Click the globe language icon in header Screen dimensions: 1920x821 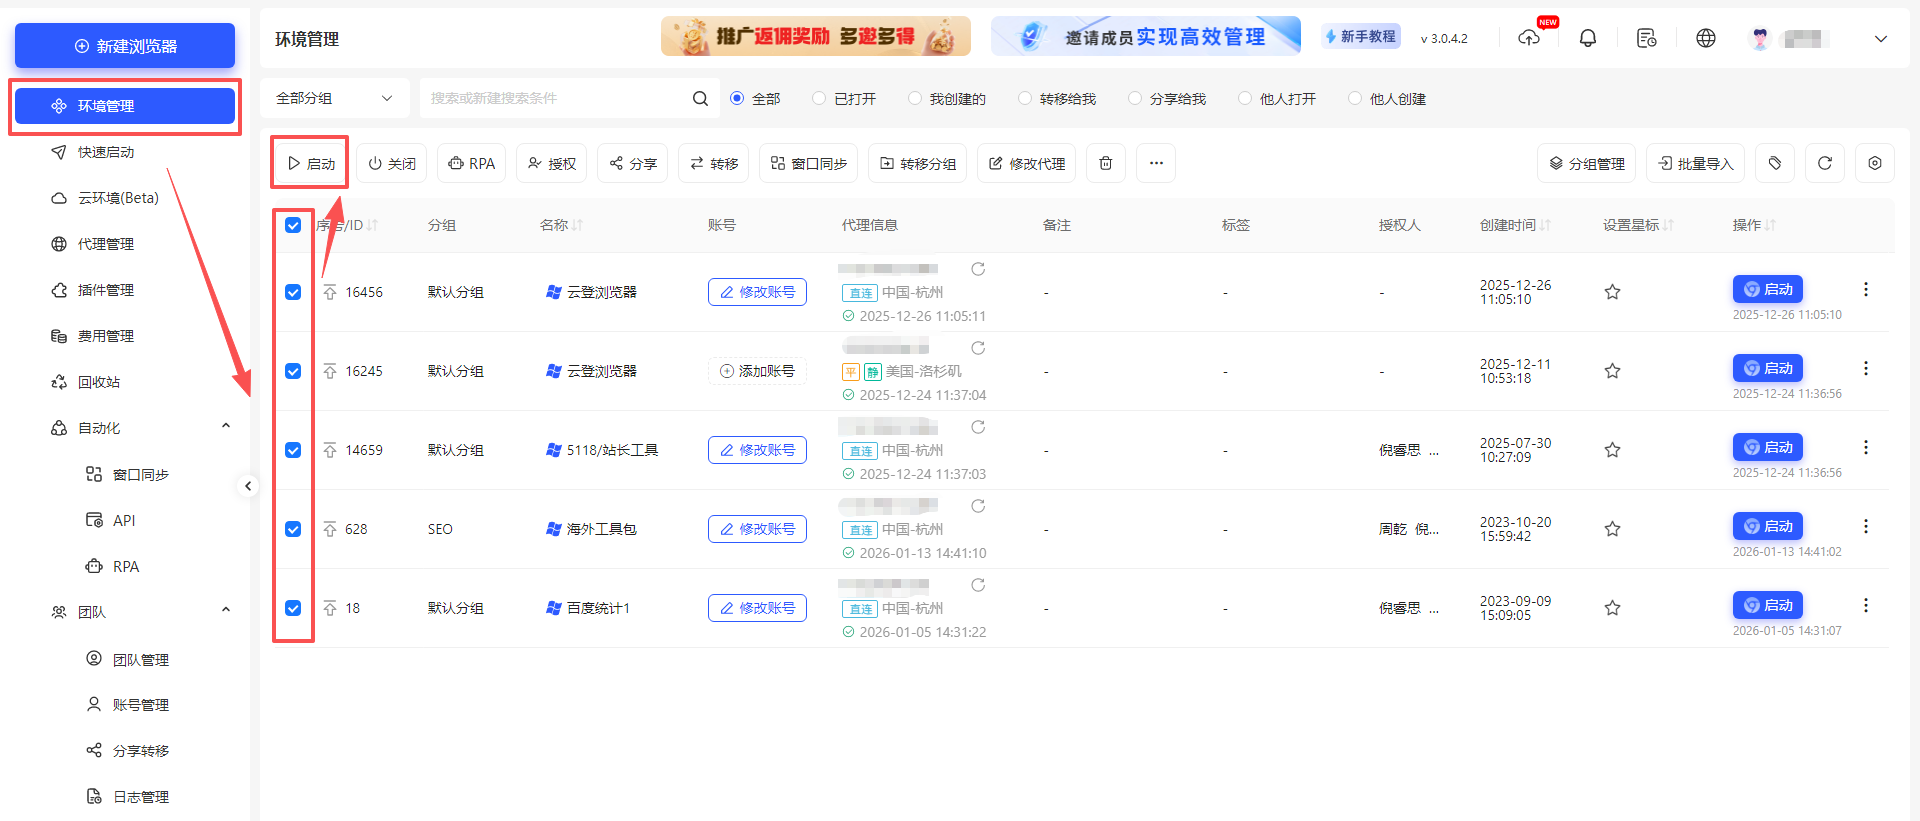[1706, 38]
